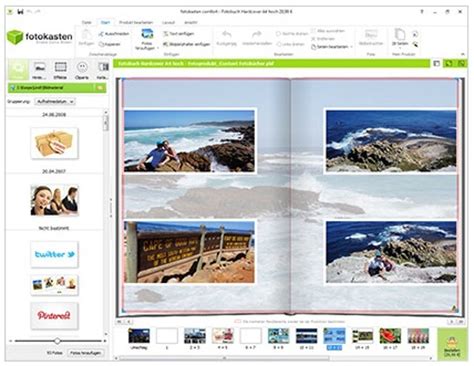474x366 pixels.
Task: Select the twitter logo thumbnail
Action: tap(55, 254)
